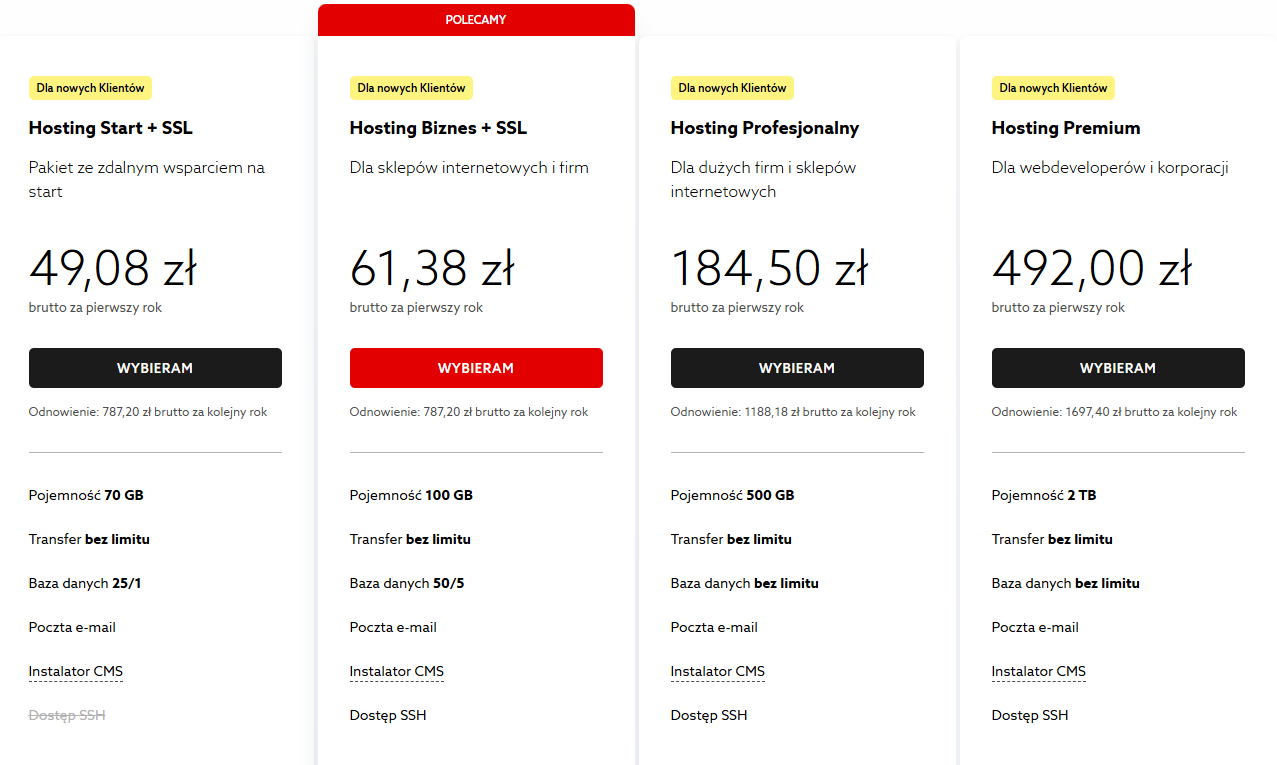This screenshot has width=1277, height=765.
Task: Click the crossed-out Dostęp SSH in Hosting Start
Action: (x=67, y=715)
